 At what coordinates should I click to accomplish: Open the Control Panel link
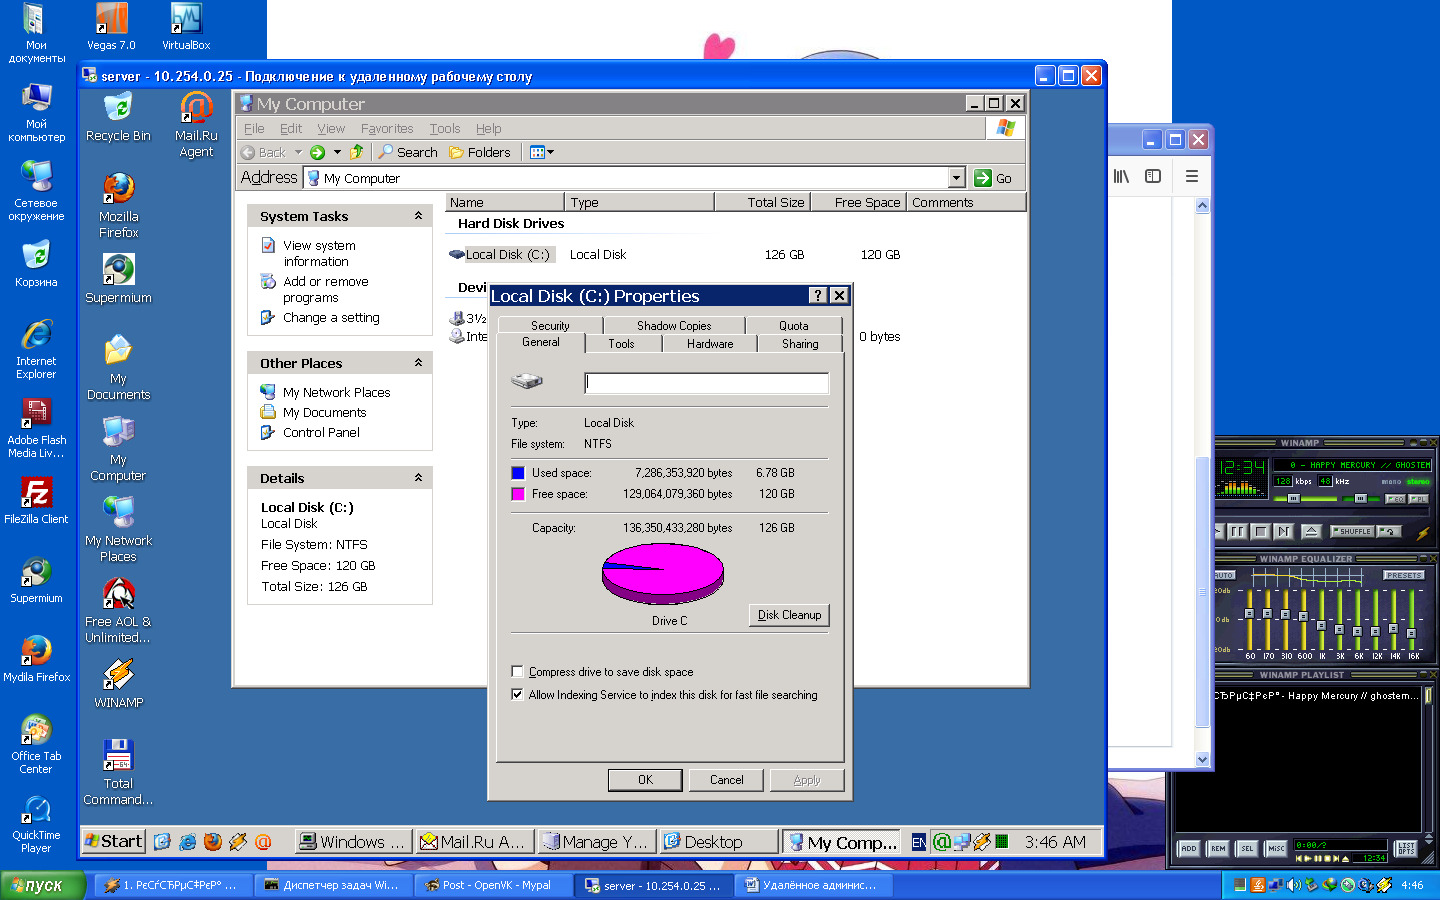[321, 433]
